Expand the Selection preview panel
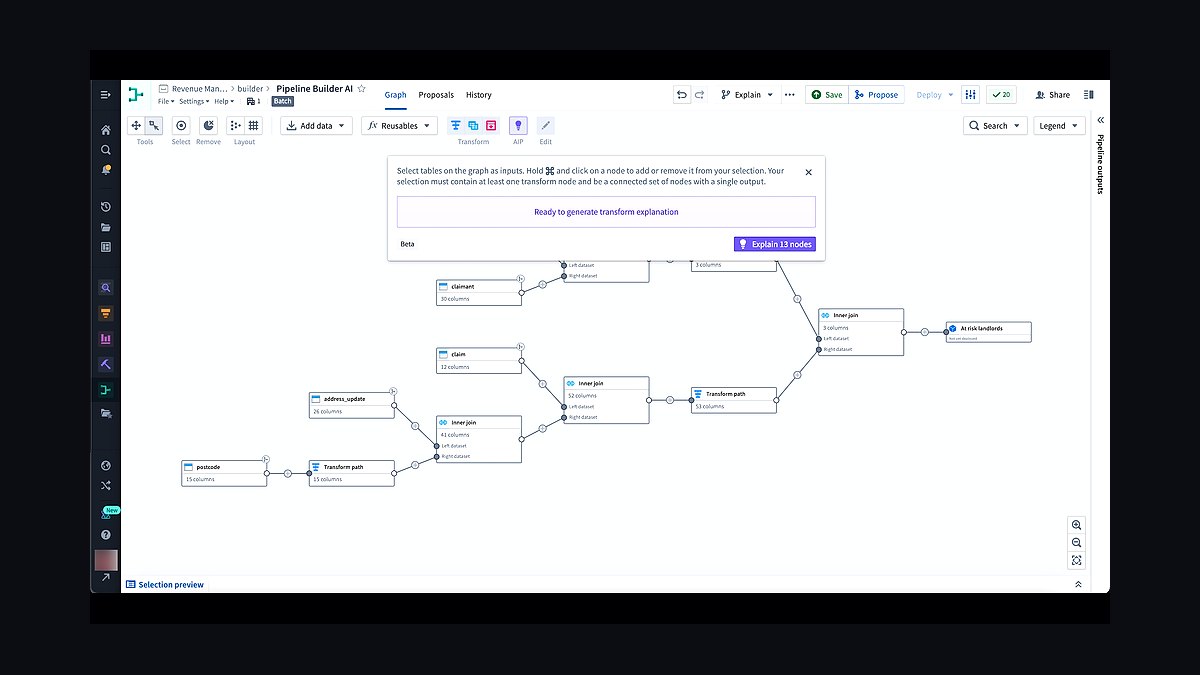Image resolution: width=1200 pixels, height=675 pixels. coord(1078,584)
